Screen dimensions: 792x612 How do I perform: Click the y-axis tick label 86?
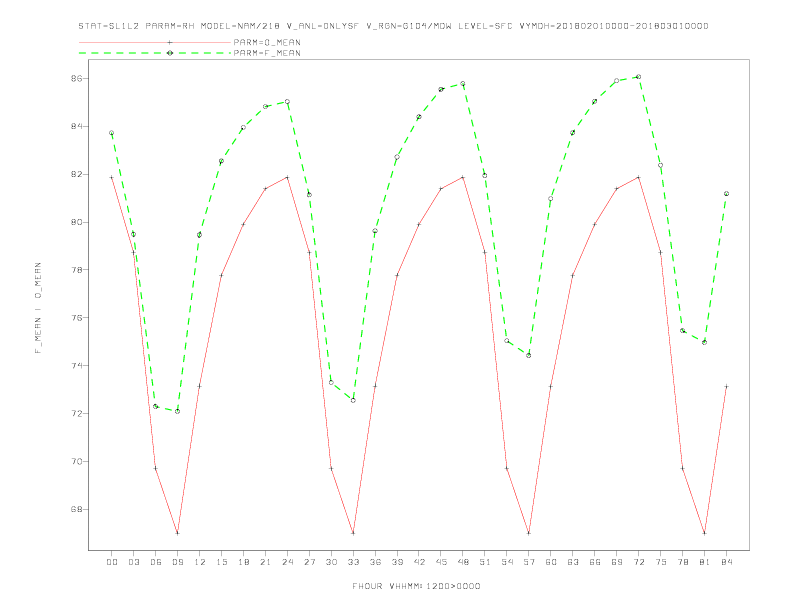(x=77, y=79)
